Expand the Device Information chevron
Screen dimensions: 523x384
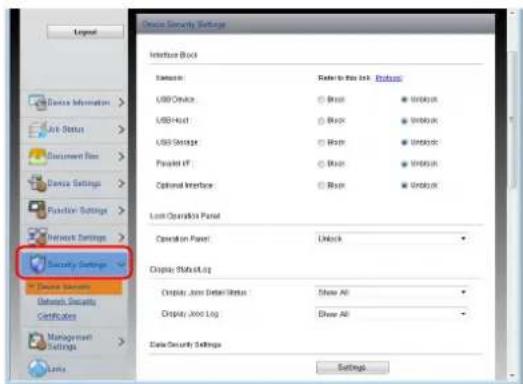click(121, 102)
